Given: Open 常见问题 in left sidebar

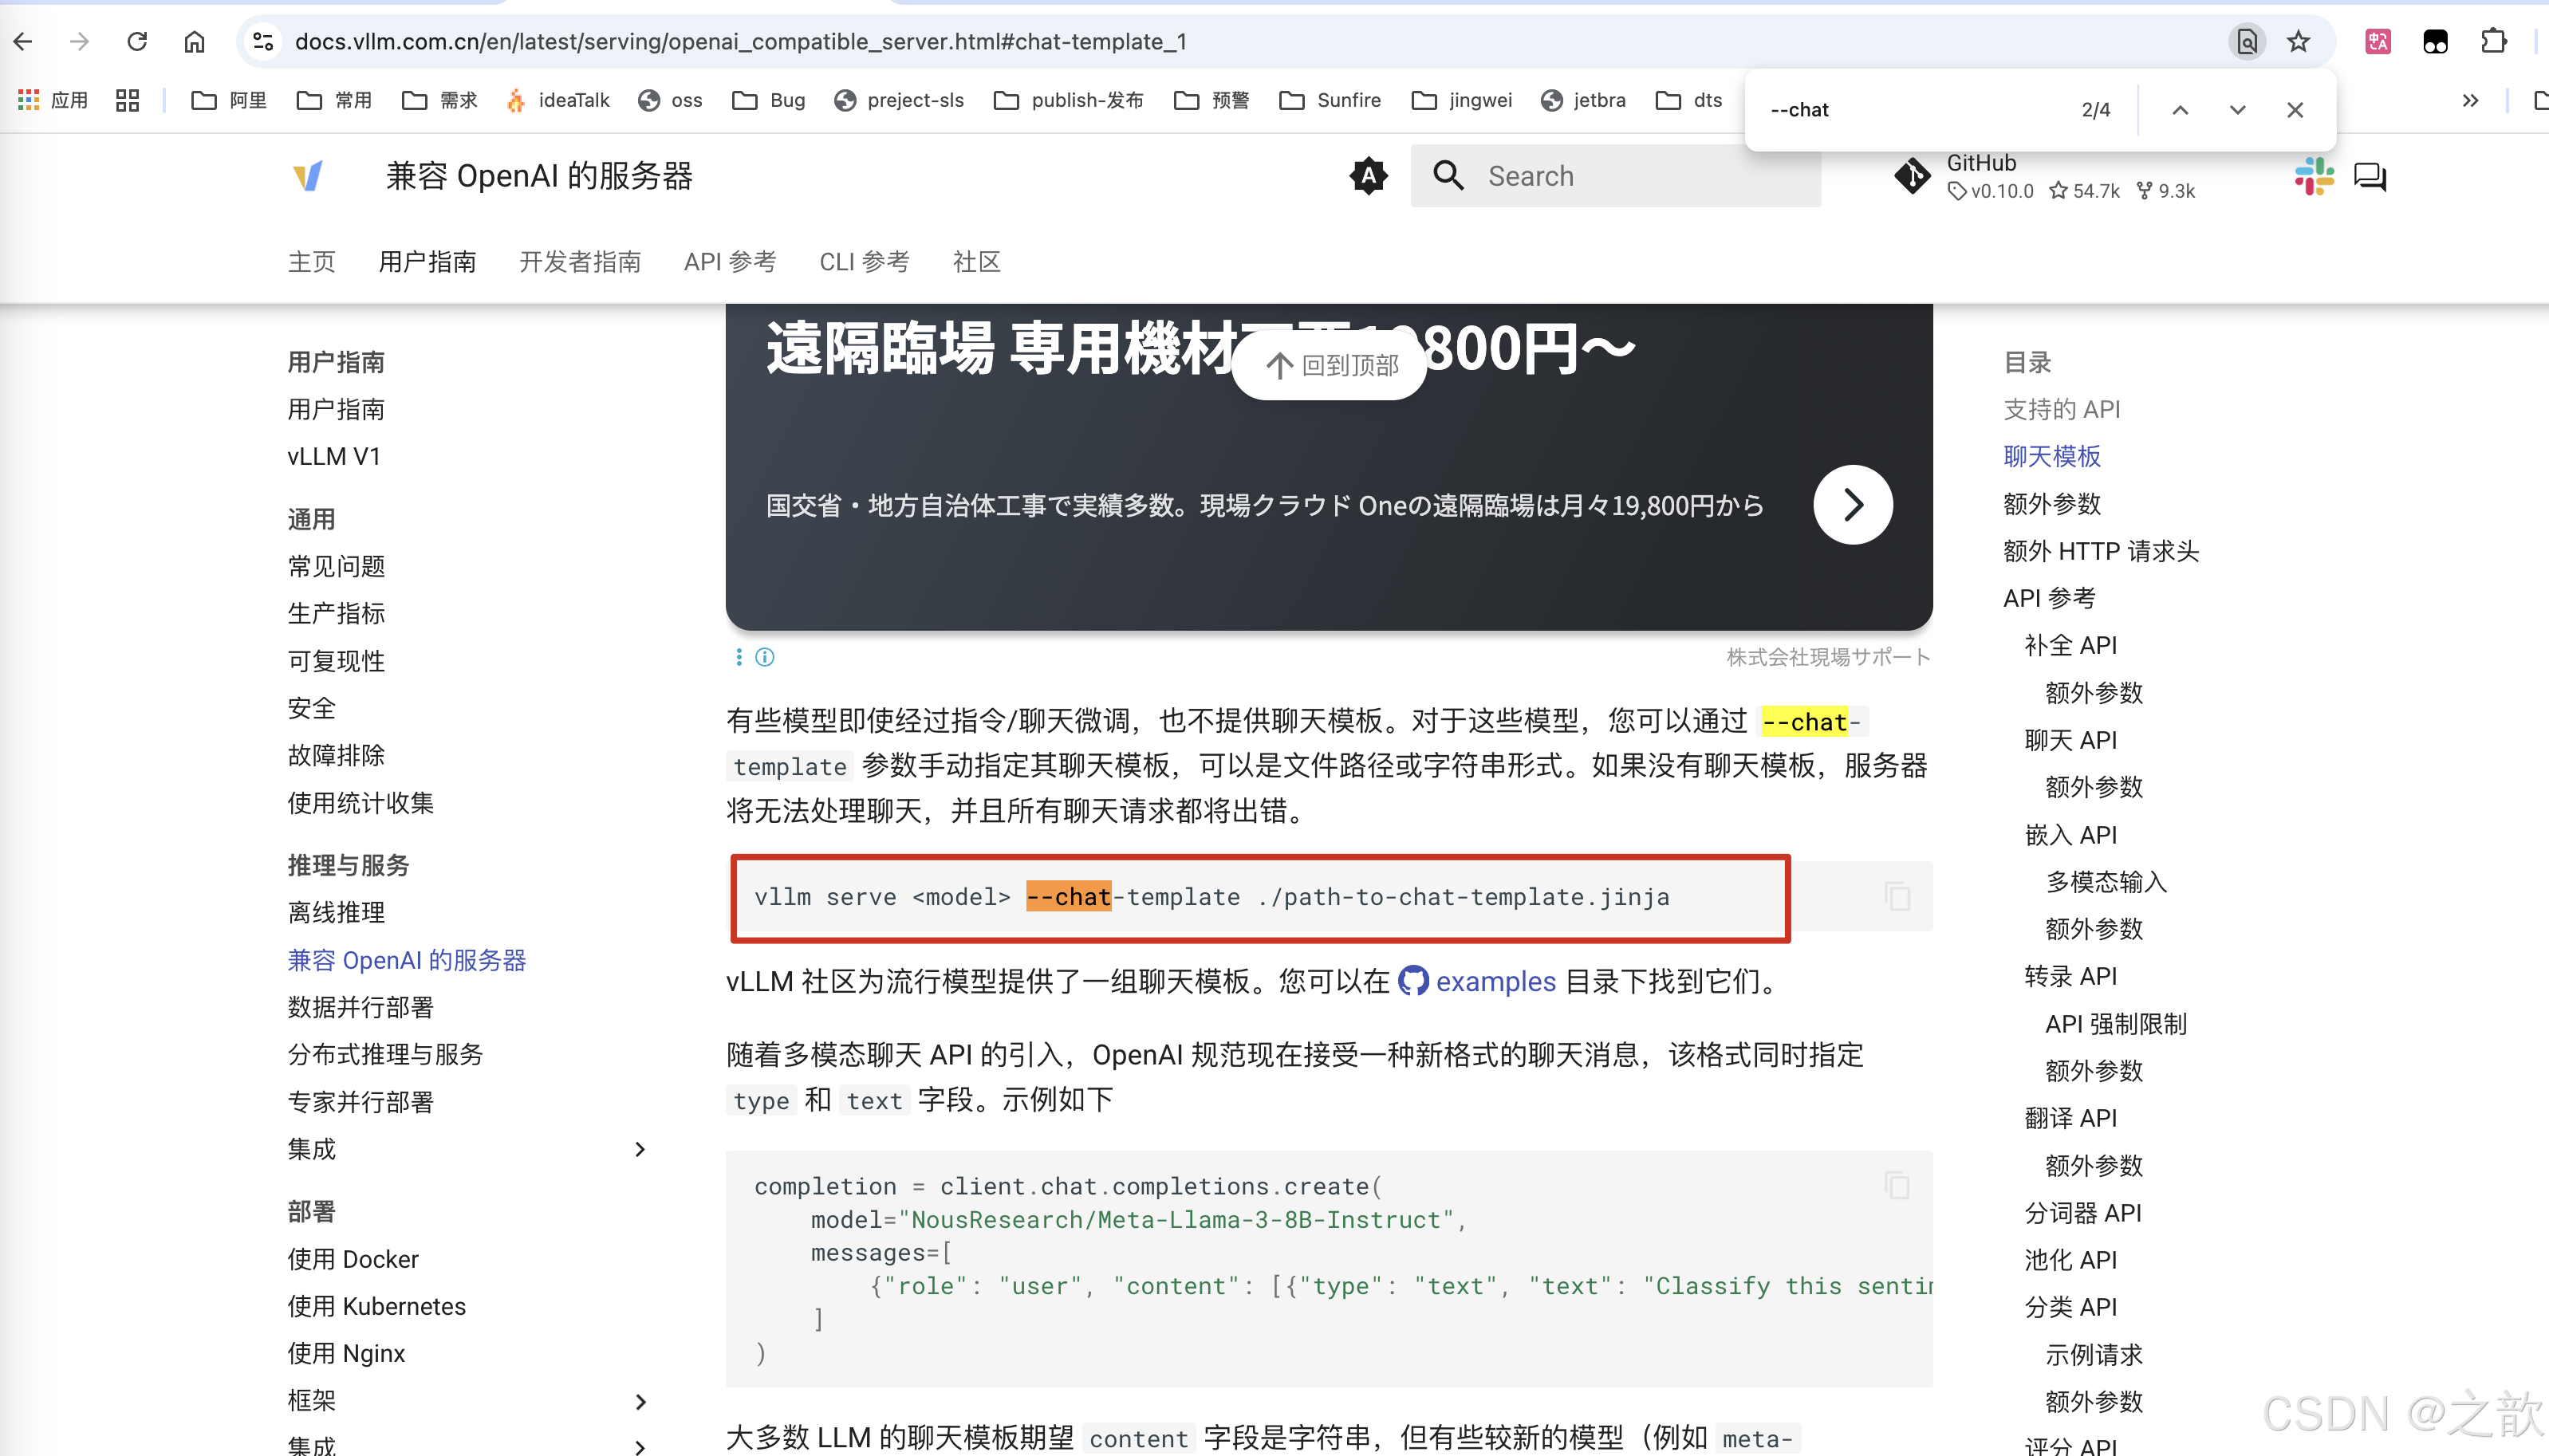Looking at the screenshot, I should 336,566.
